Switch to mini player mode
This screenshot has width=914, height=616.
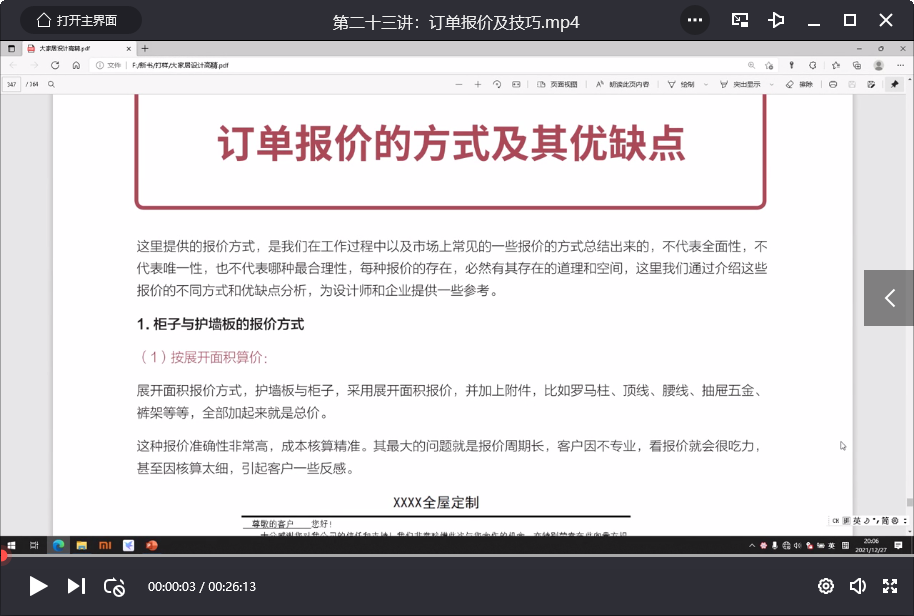click(740, 20)
